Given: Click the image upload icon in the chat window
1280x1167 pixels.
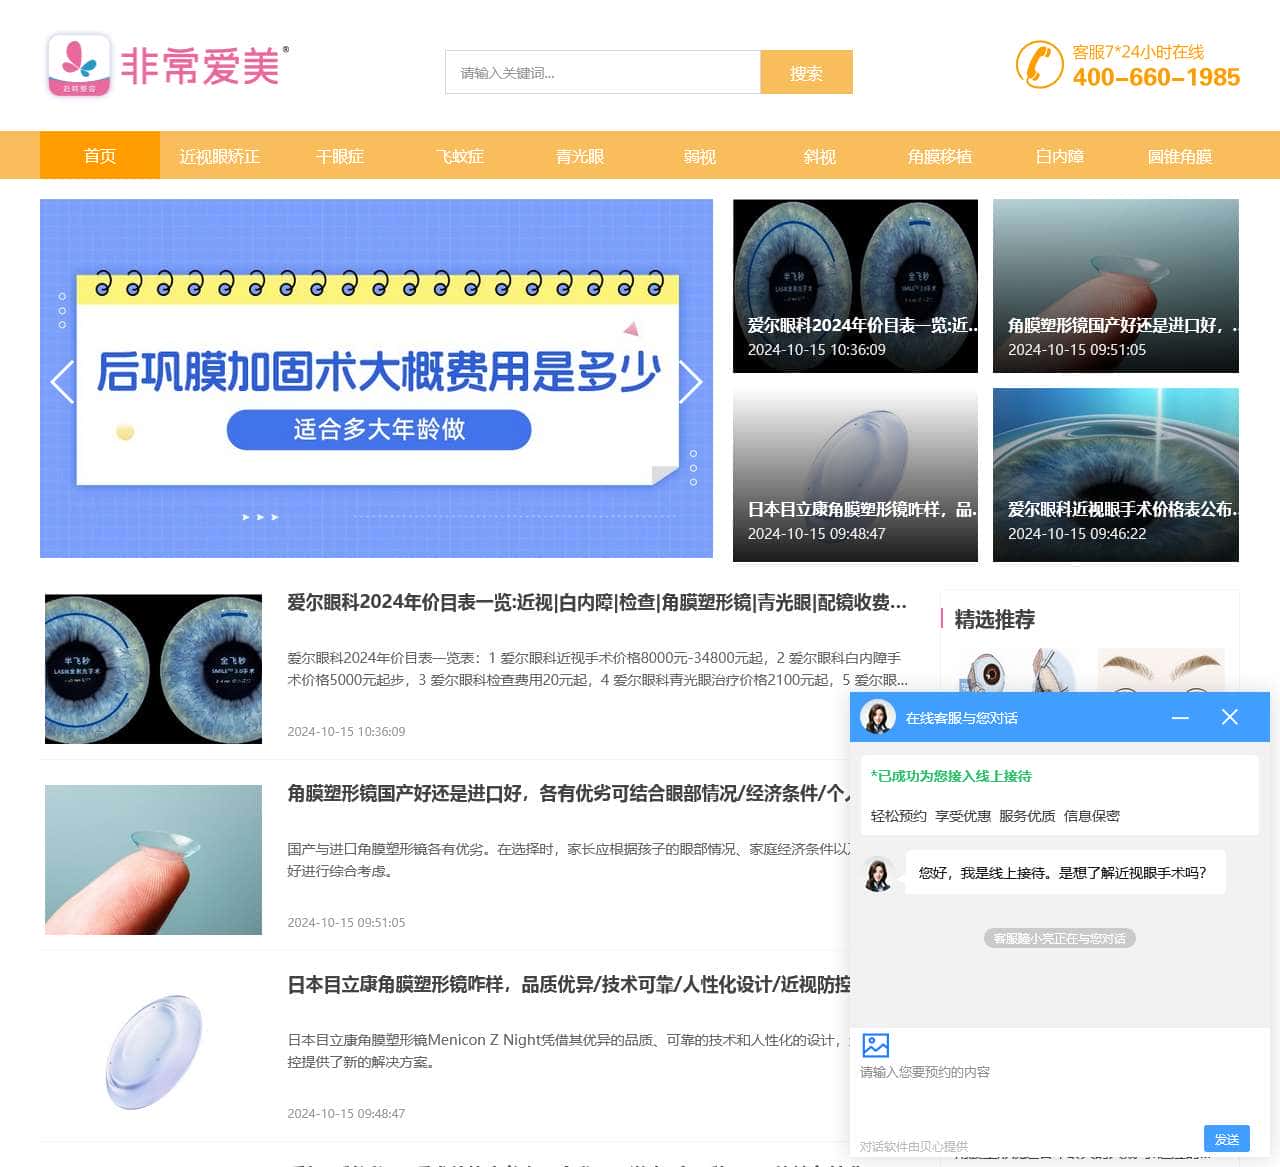Looking at the screenshot, I should coord(875,1046).
